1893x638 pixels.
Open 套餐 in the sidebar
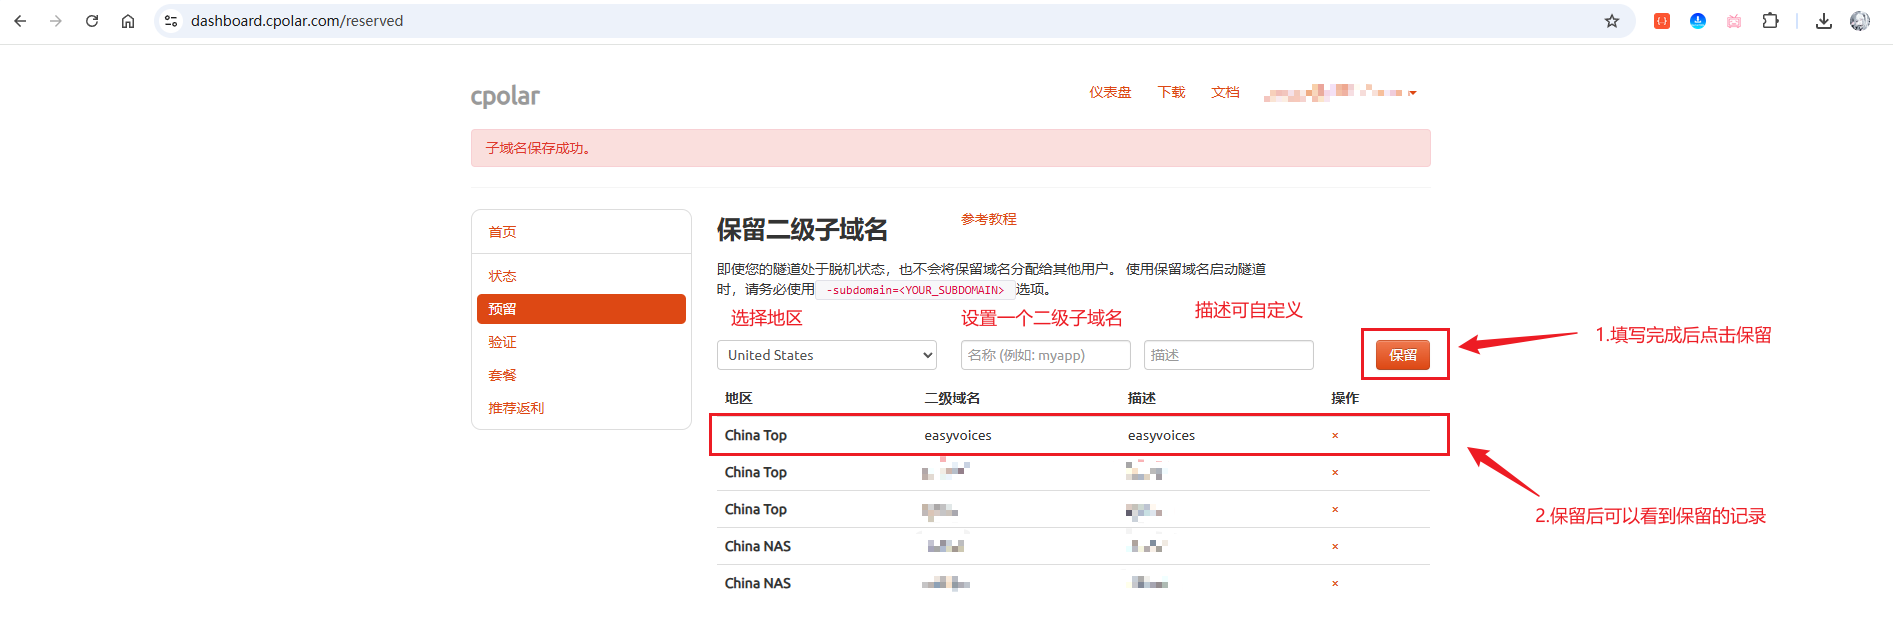pyautogui.click(x=502, y=375)
